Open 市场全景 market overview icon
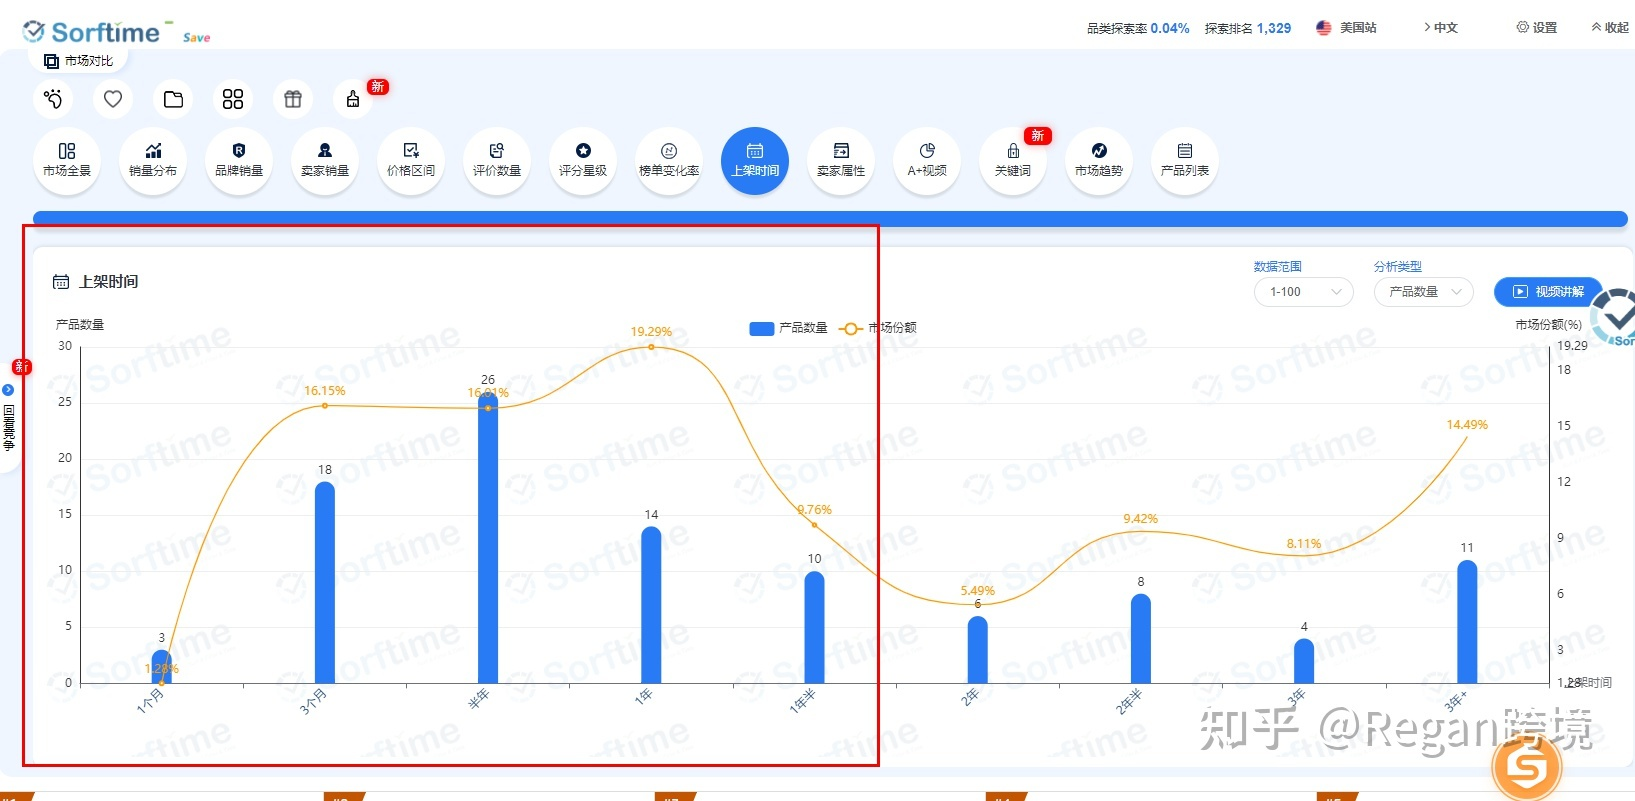This screenshot has height=801, width=1635. coord(67,160)
